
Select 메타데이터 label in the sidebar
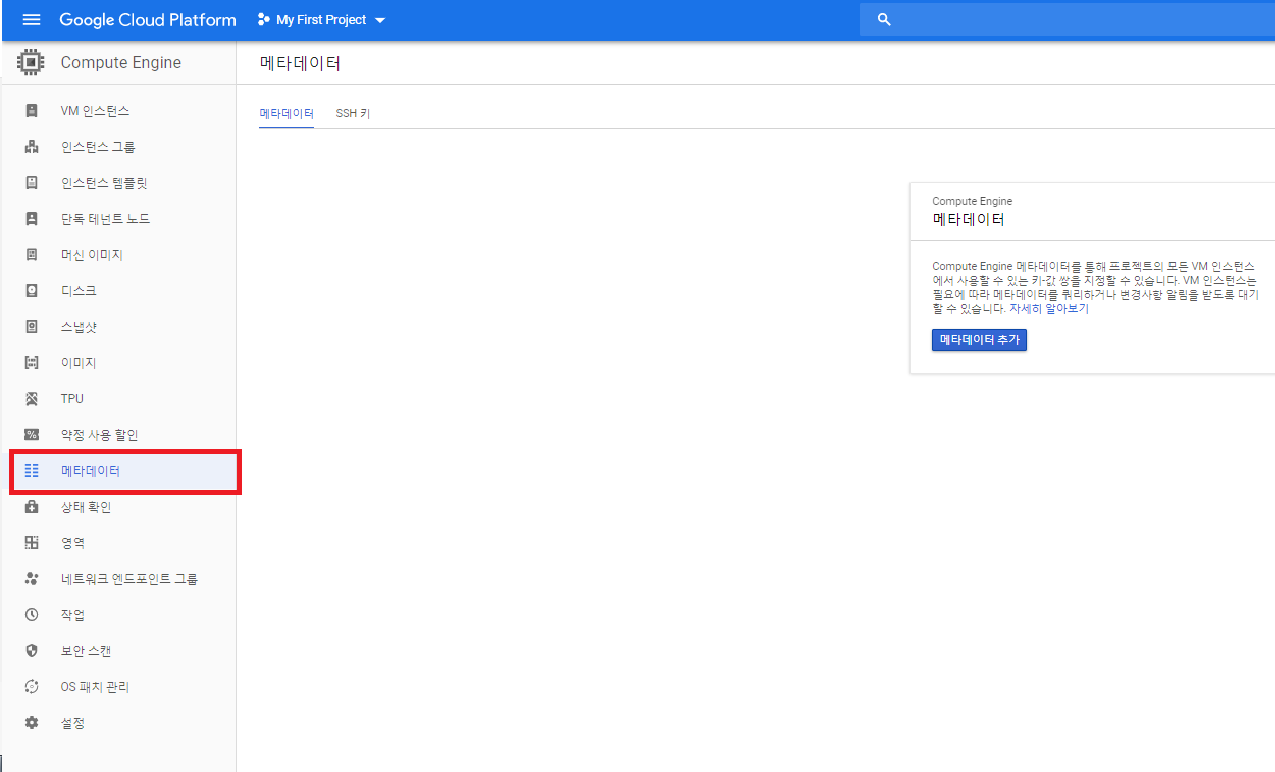[90, 471]
